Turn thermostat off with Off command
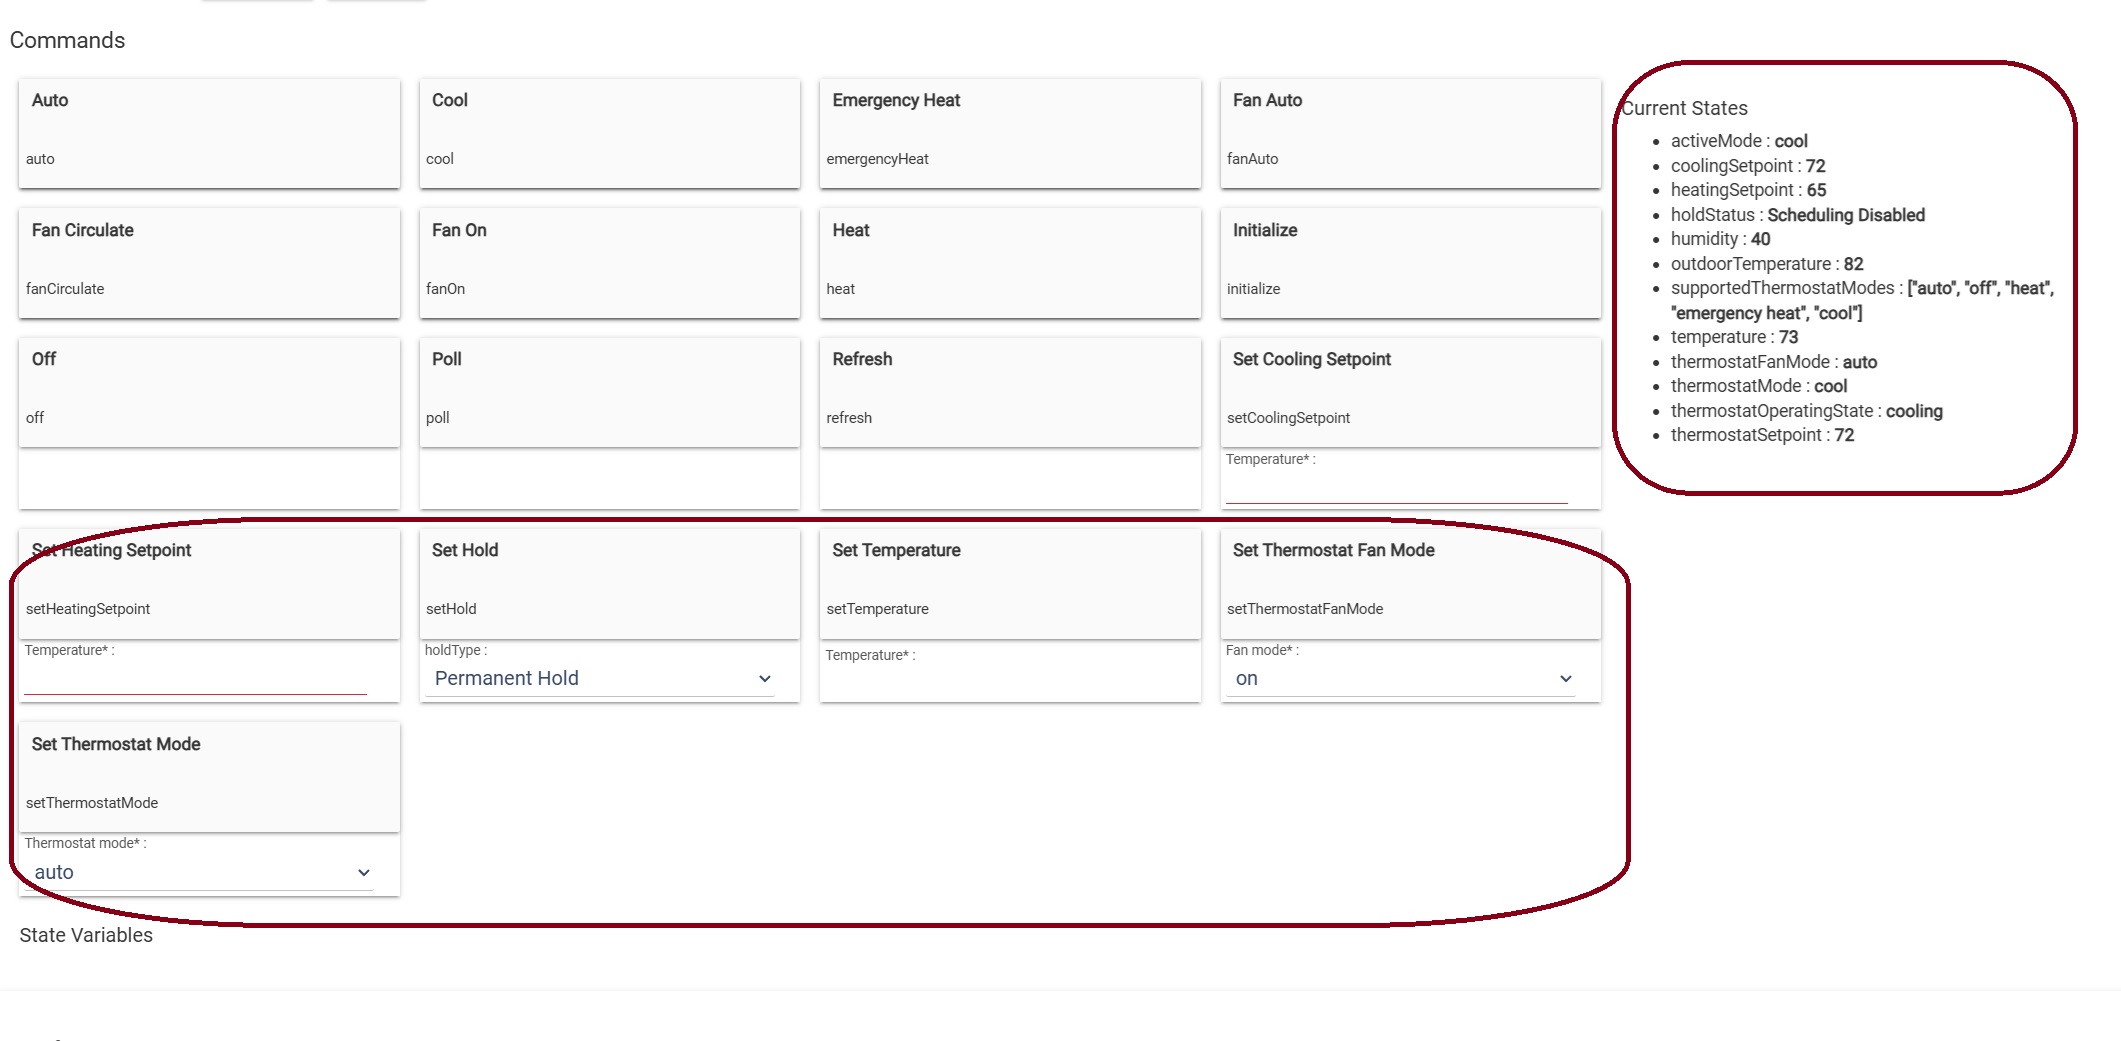Viewport: 2121px width, 1041px height. [x=209, y=391]
